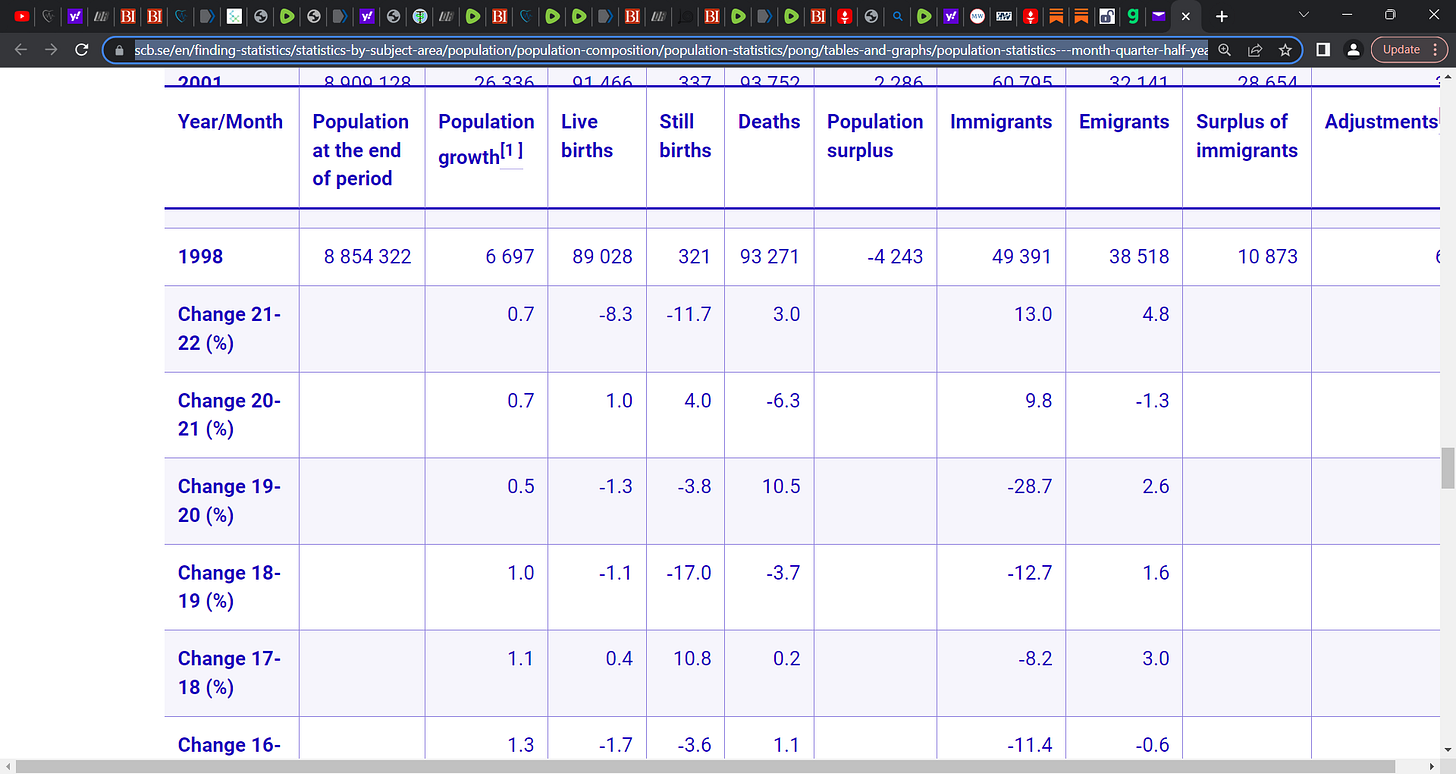This screenshot has height=774, width=1456.
Task: Click the Live births column header
Action: point(587,136)
